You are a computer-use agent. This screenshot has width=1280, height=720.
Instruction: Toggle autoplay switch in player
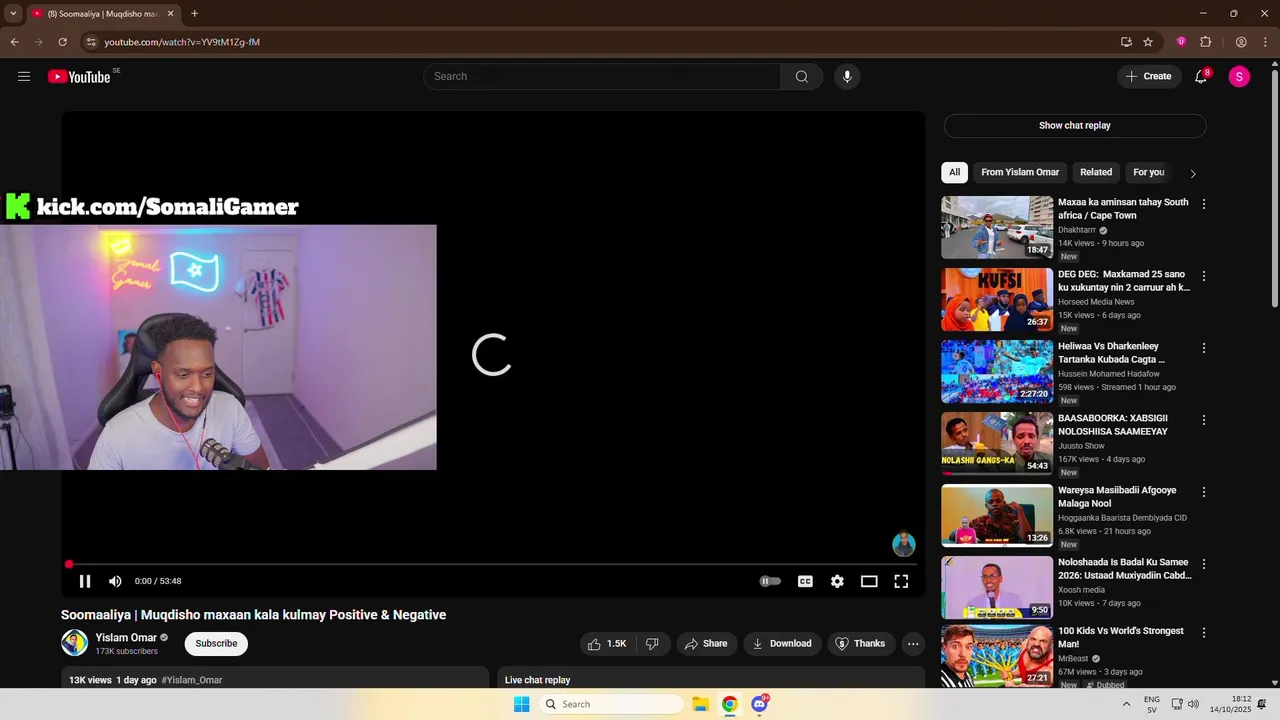click(x=770, y=581)
